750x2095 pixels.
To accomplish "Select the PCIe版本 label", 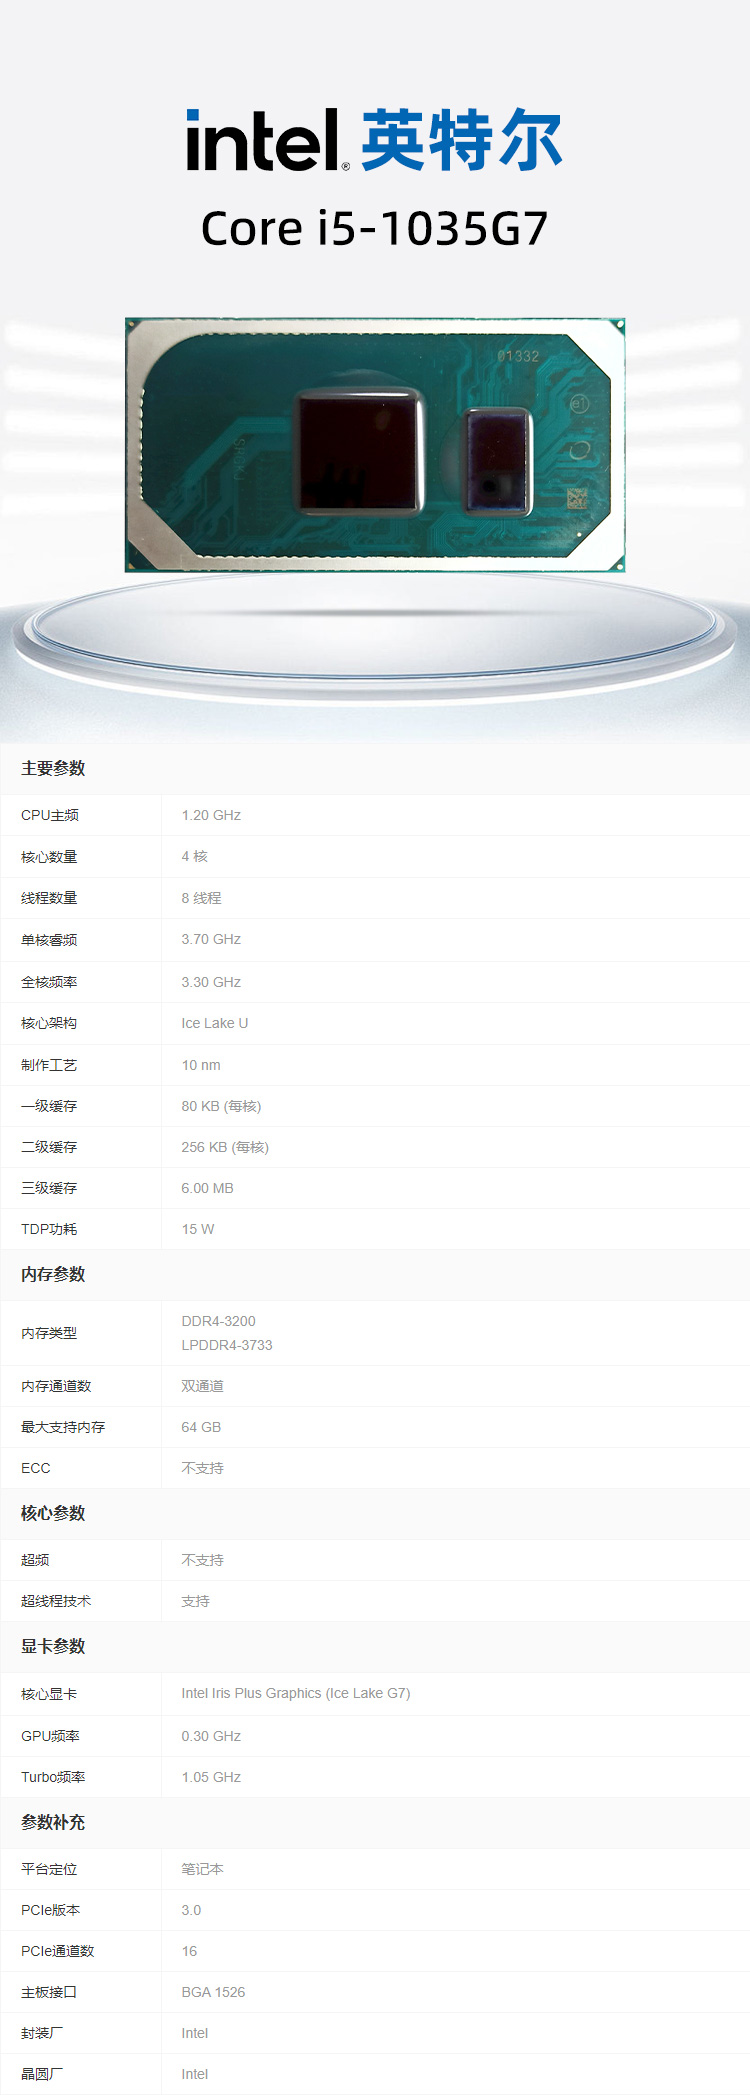I will click(50, 1910).
